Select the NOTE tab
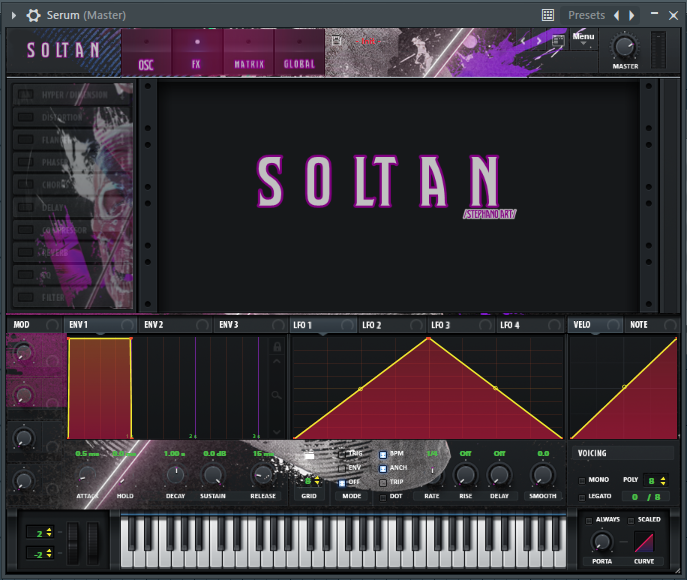Viewport: 687px width, 580px height. (652, 325)
